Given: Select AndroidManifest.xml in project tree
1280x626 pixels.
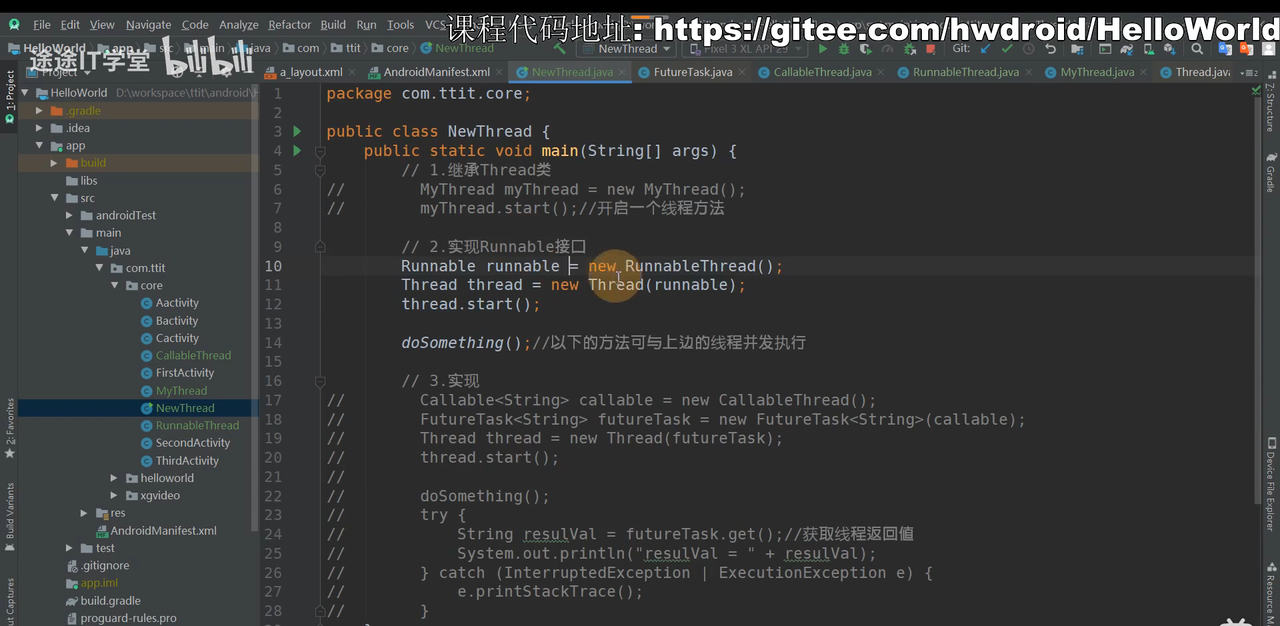Looking at the screenshot, I should [163, 531].
